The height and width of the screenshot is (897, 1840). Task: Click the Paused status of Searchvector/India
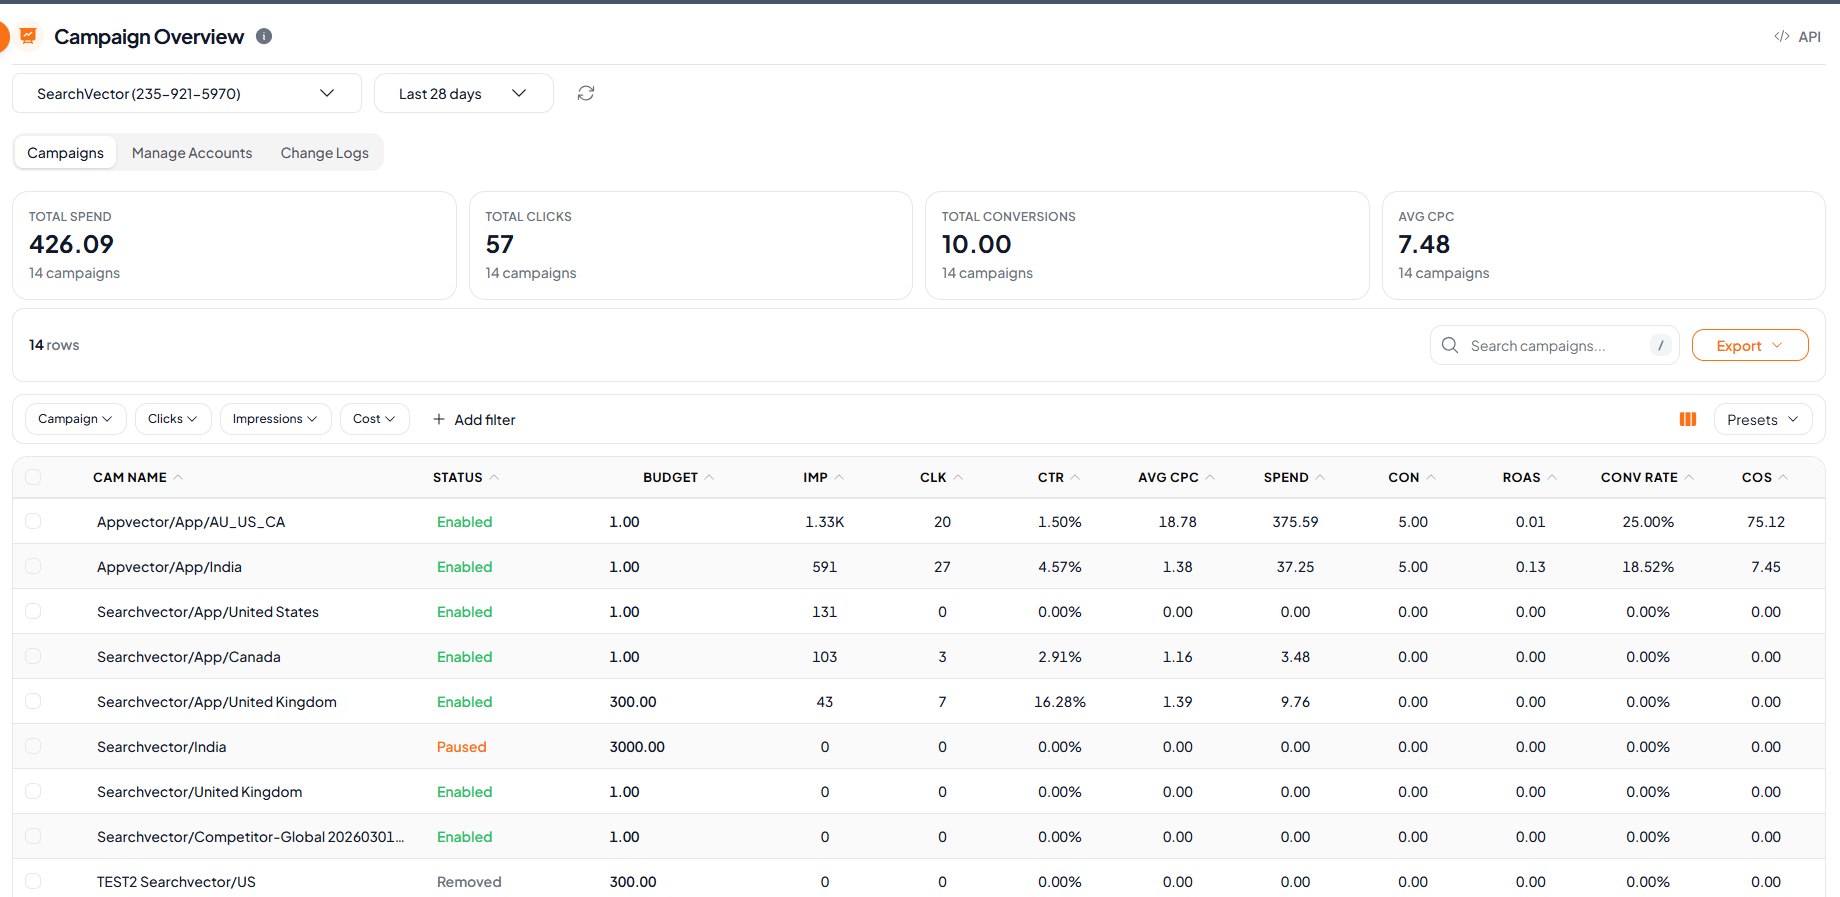[461, 746]
